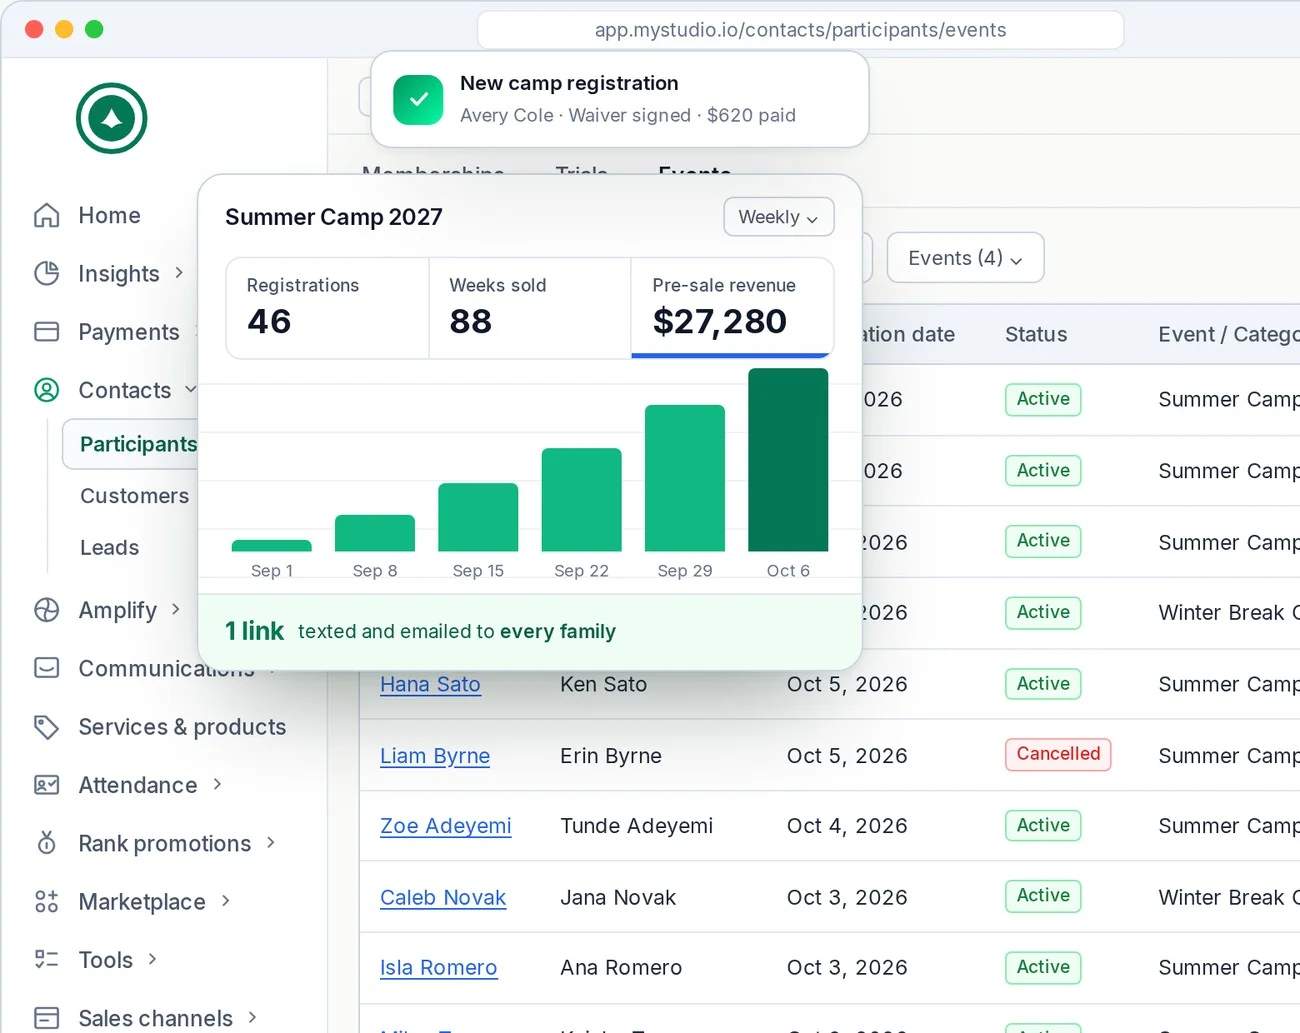The image size is (1300, 1033).
Task: Select Customers in the Contacts submenu
Action: point(134,496)
